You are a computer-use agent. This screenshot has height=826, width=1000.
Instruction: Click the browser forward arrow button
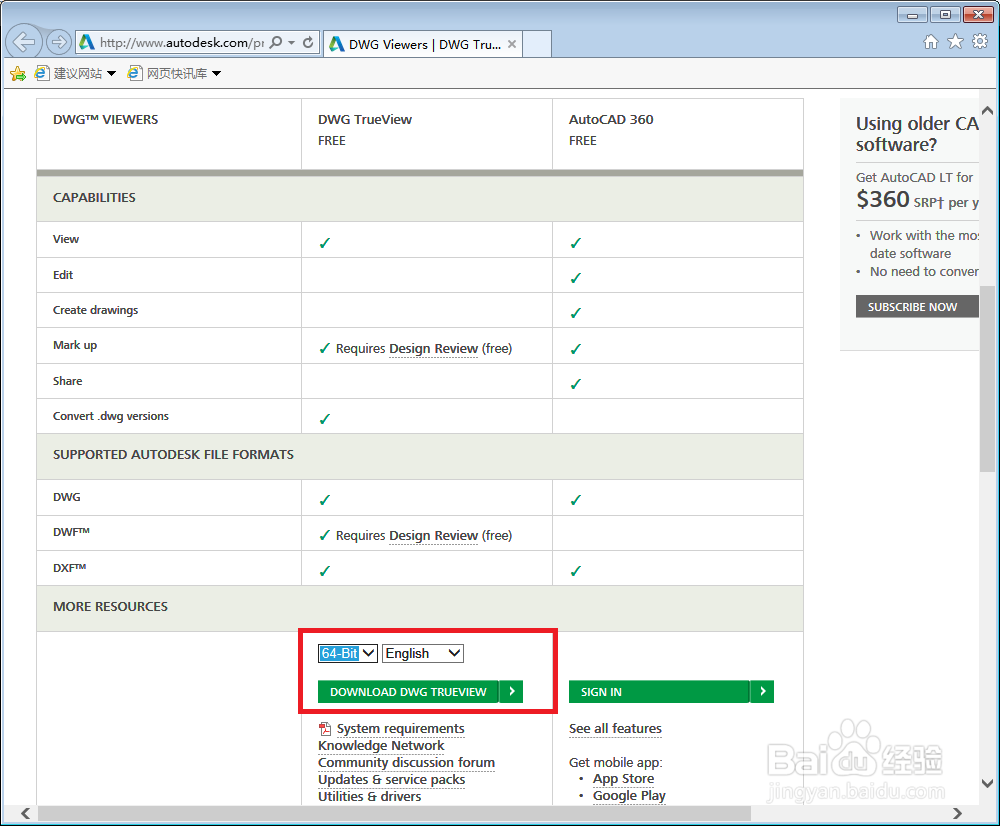[x=59, y=42]
